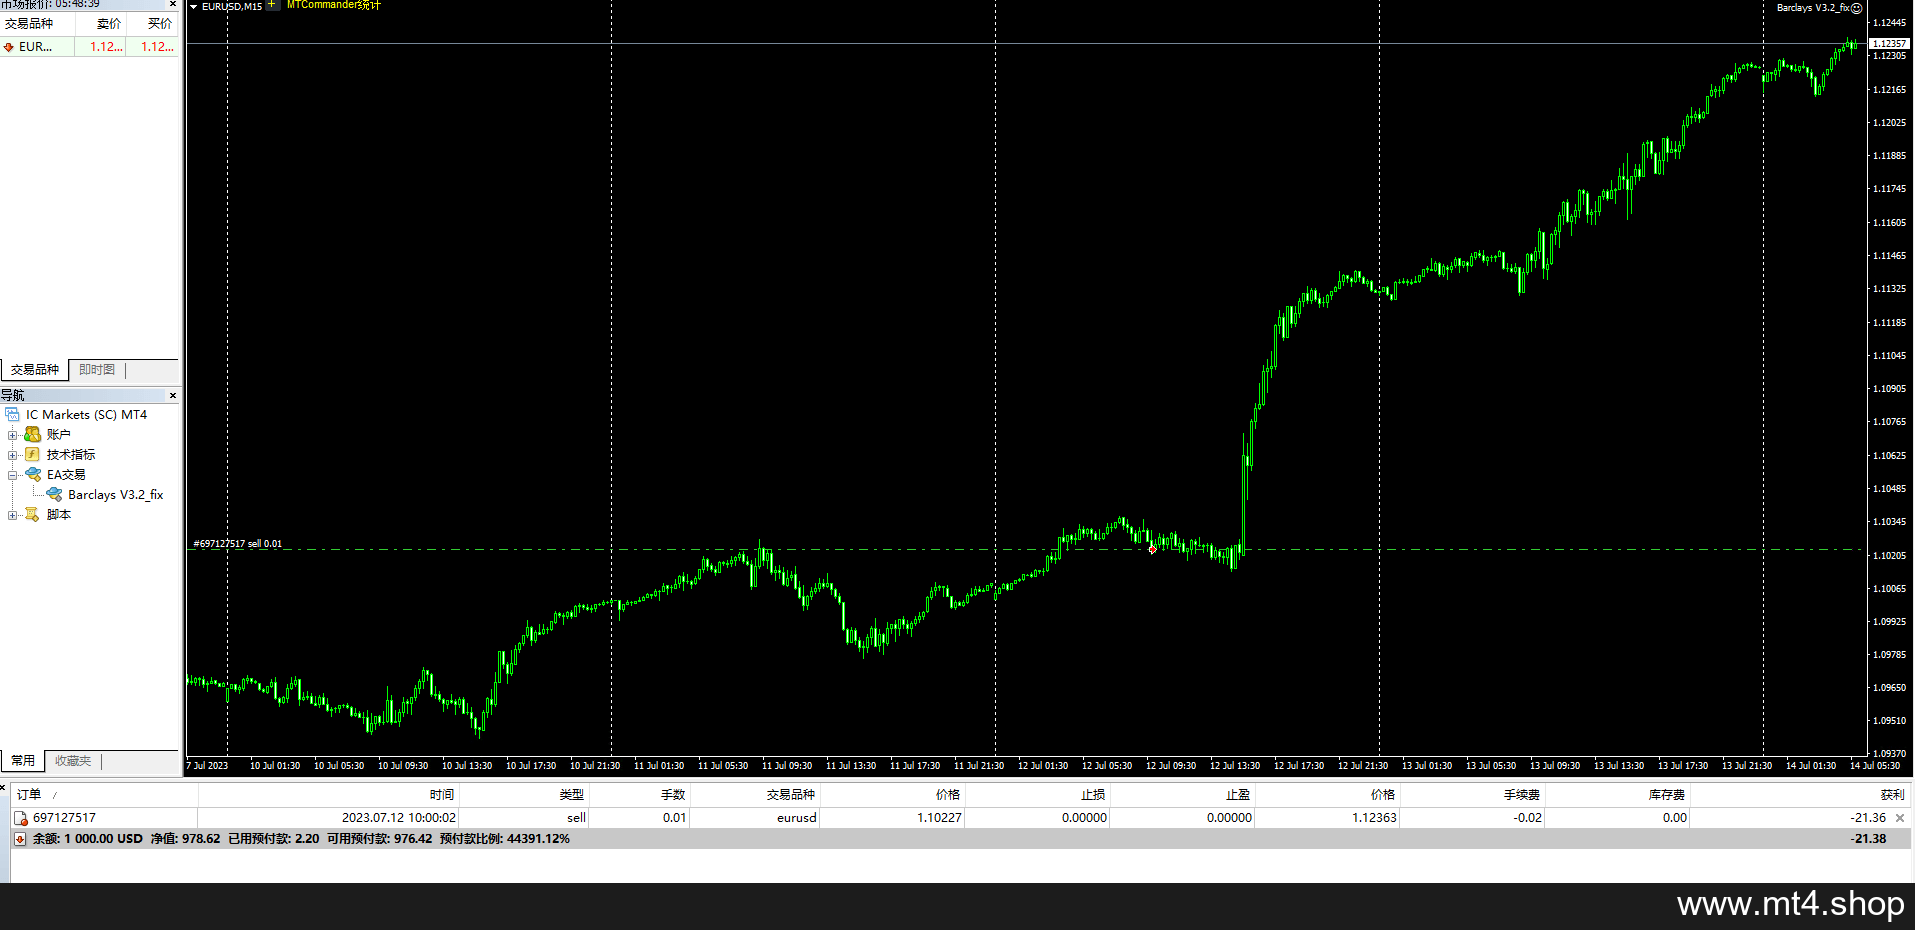The width and height of the screenshot is (1915, 930).
Task: Select IC Markets (SC) MT4 tree label
Action: pos(86,414)
